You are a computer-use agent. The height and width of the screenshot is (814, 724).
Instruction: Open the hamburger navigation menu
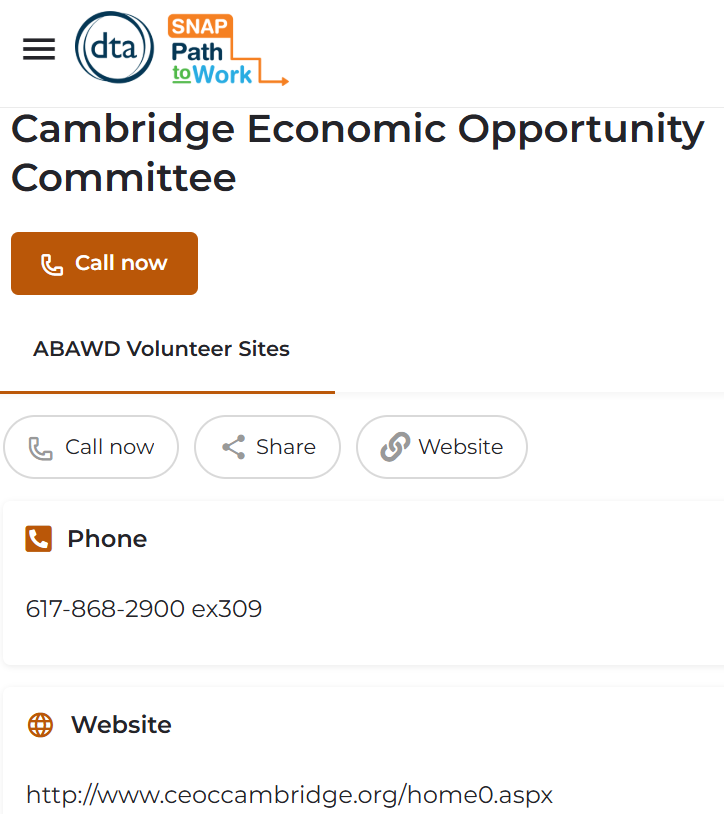coord(39,49)
